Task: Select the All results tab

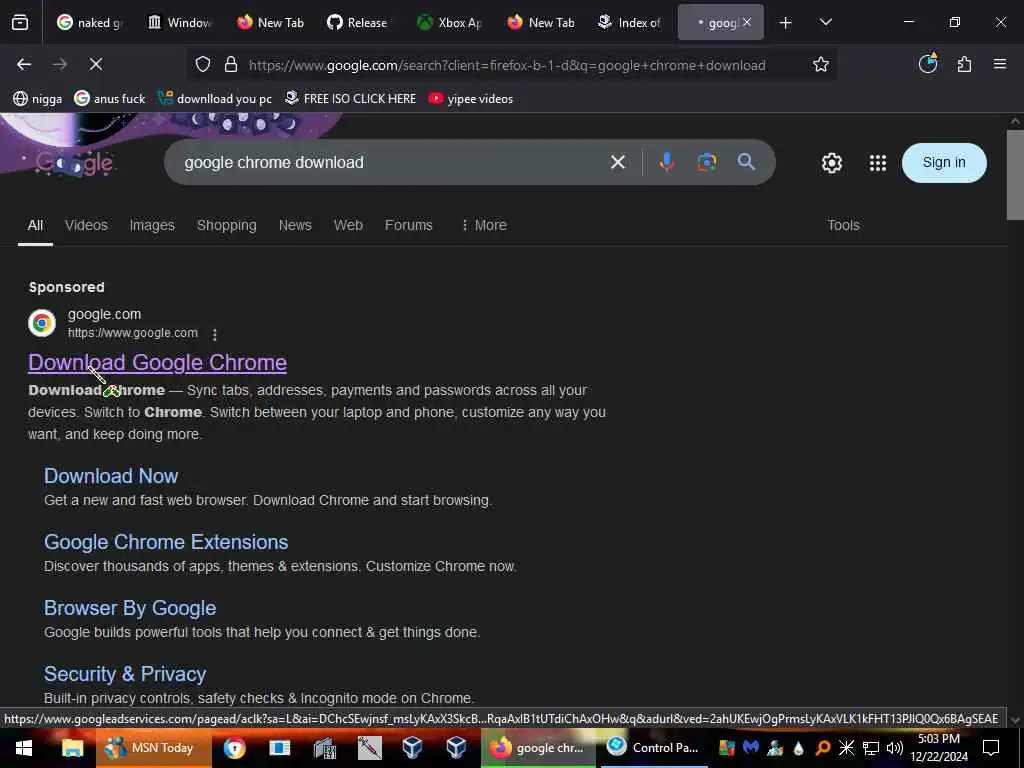Action: point(35,225)
